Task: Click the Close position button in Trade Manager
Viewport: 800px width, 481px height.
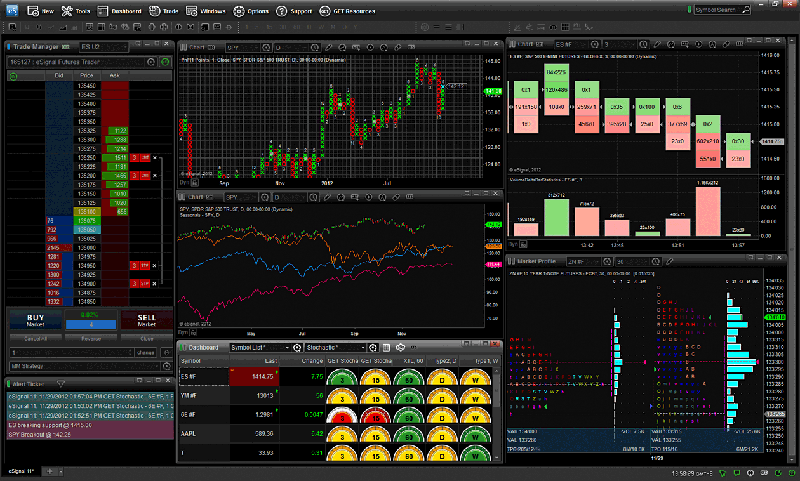Action: coord(146,338)
